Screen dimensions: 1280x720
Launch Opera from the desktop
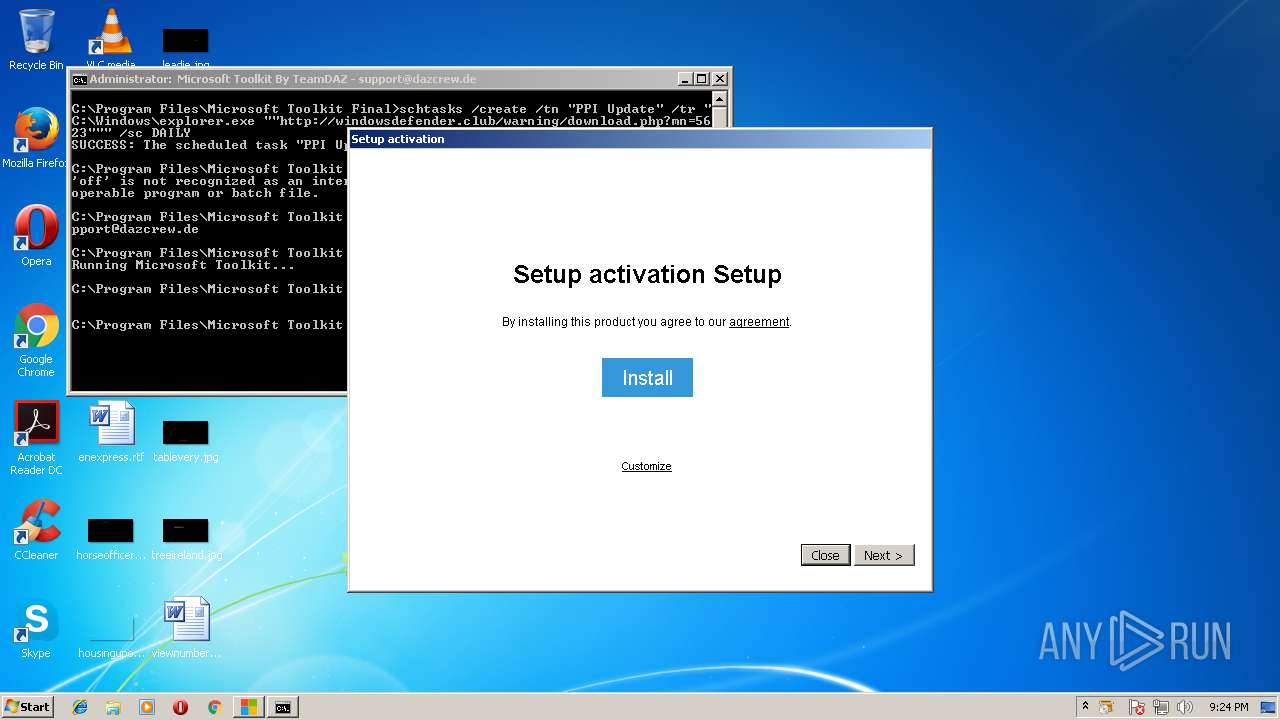point(36,236)
